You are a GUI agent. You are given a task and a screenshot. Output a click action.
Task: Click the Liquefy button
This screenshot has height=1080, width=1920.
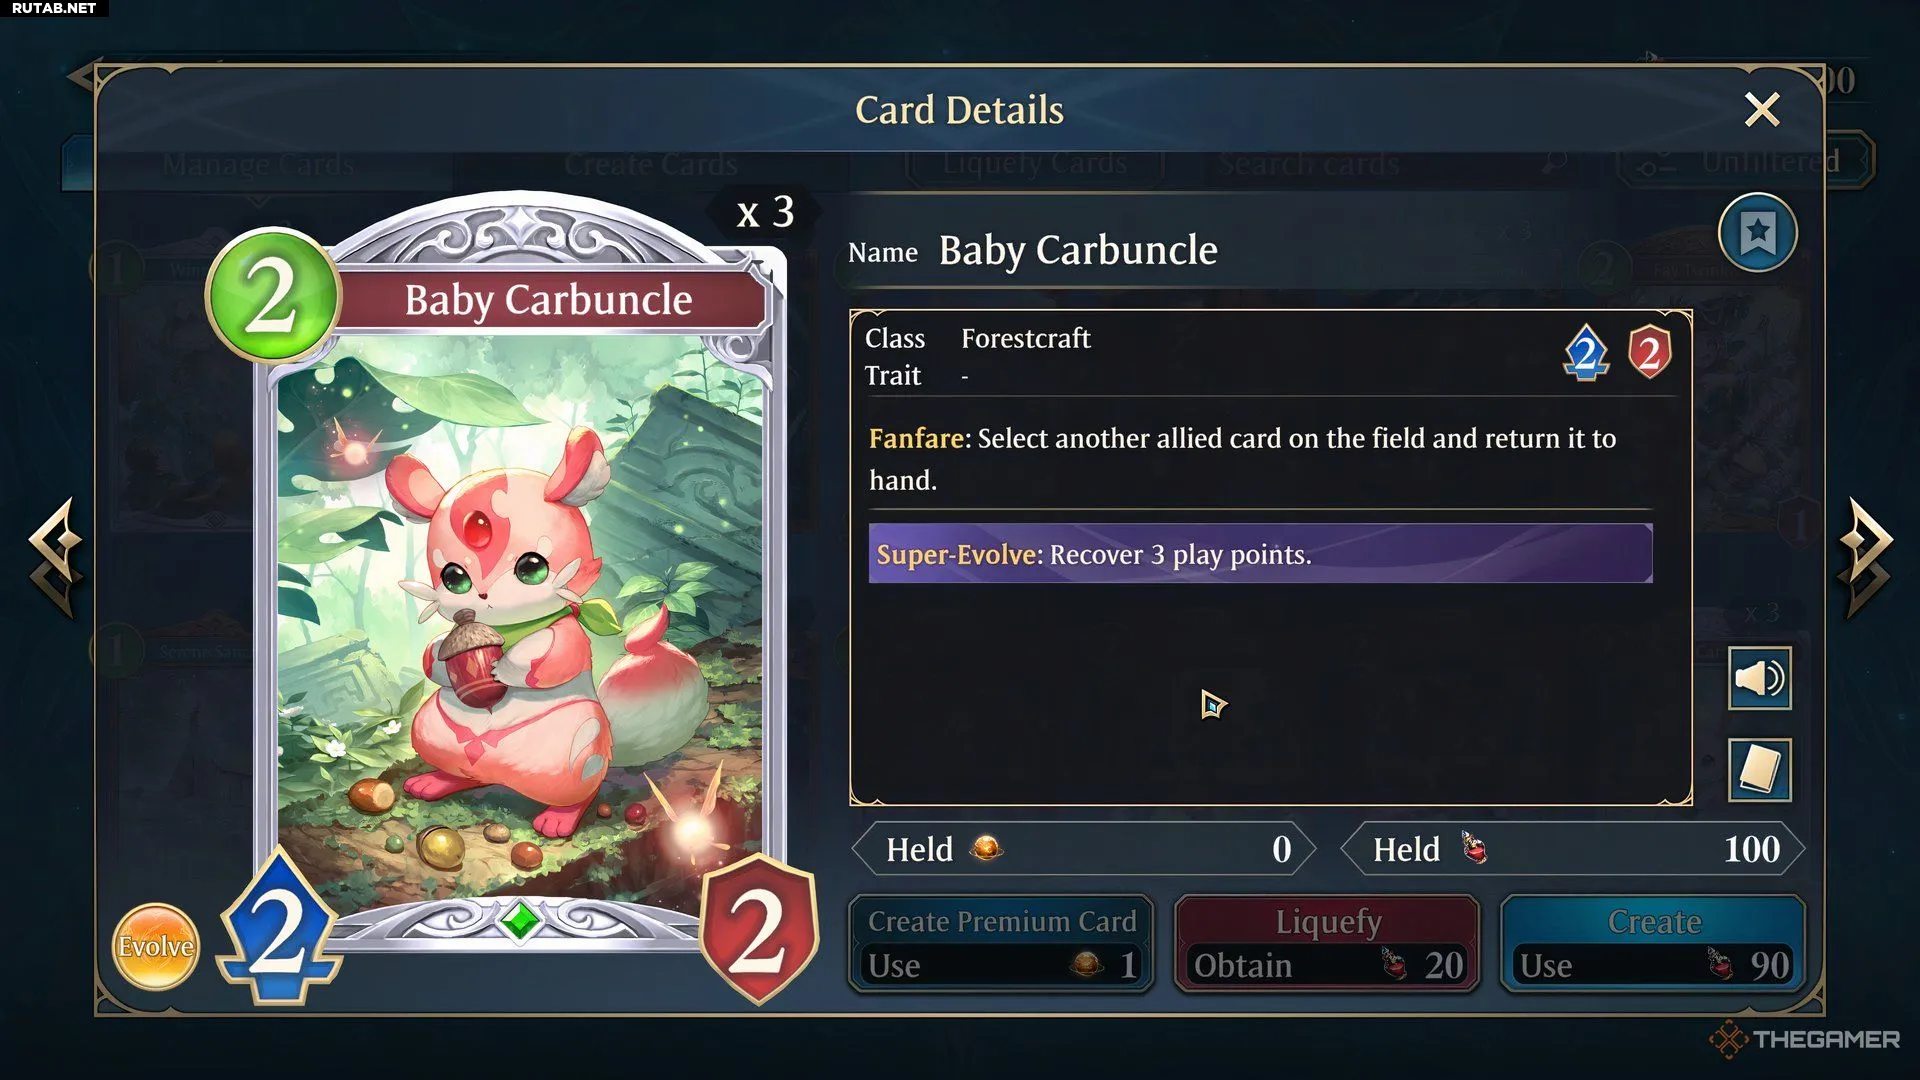(1327, 943)
